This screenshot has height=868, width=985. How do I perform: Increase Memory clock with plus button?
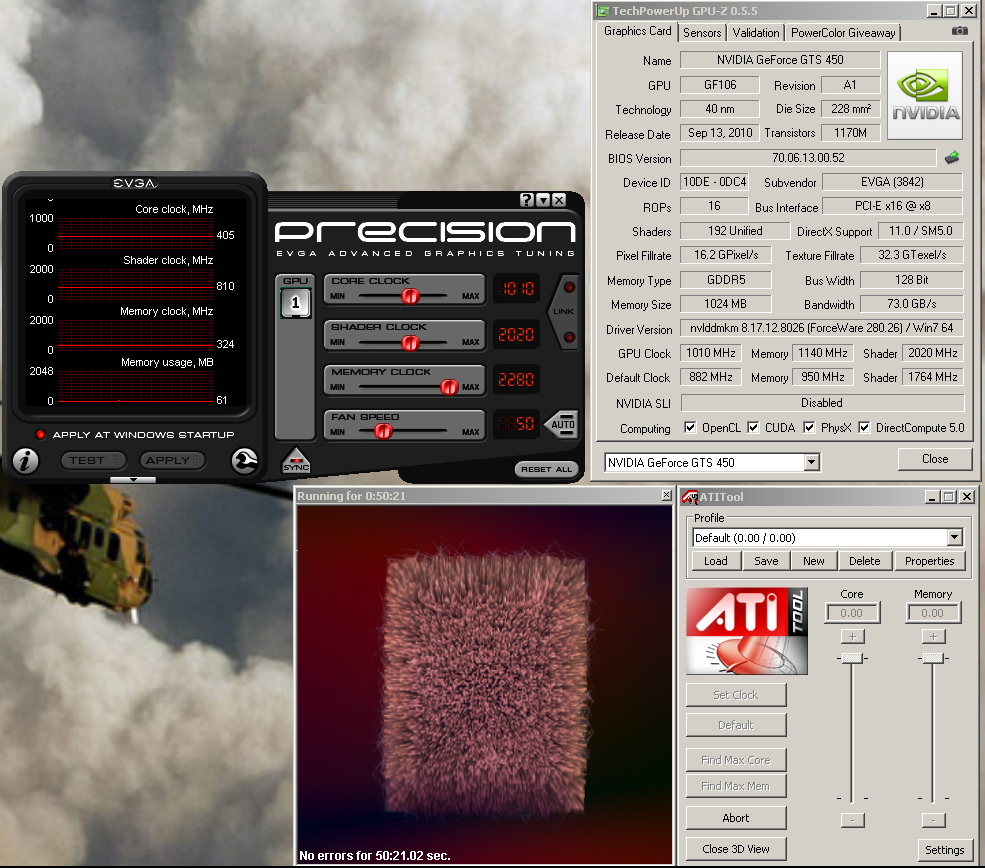pyautogui.click(x=933, y=637)
